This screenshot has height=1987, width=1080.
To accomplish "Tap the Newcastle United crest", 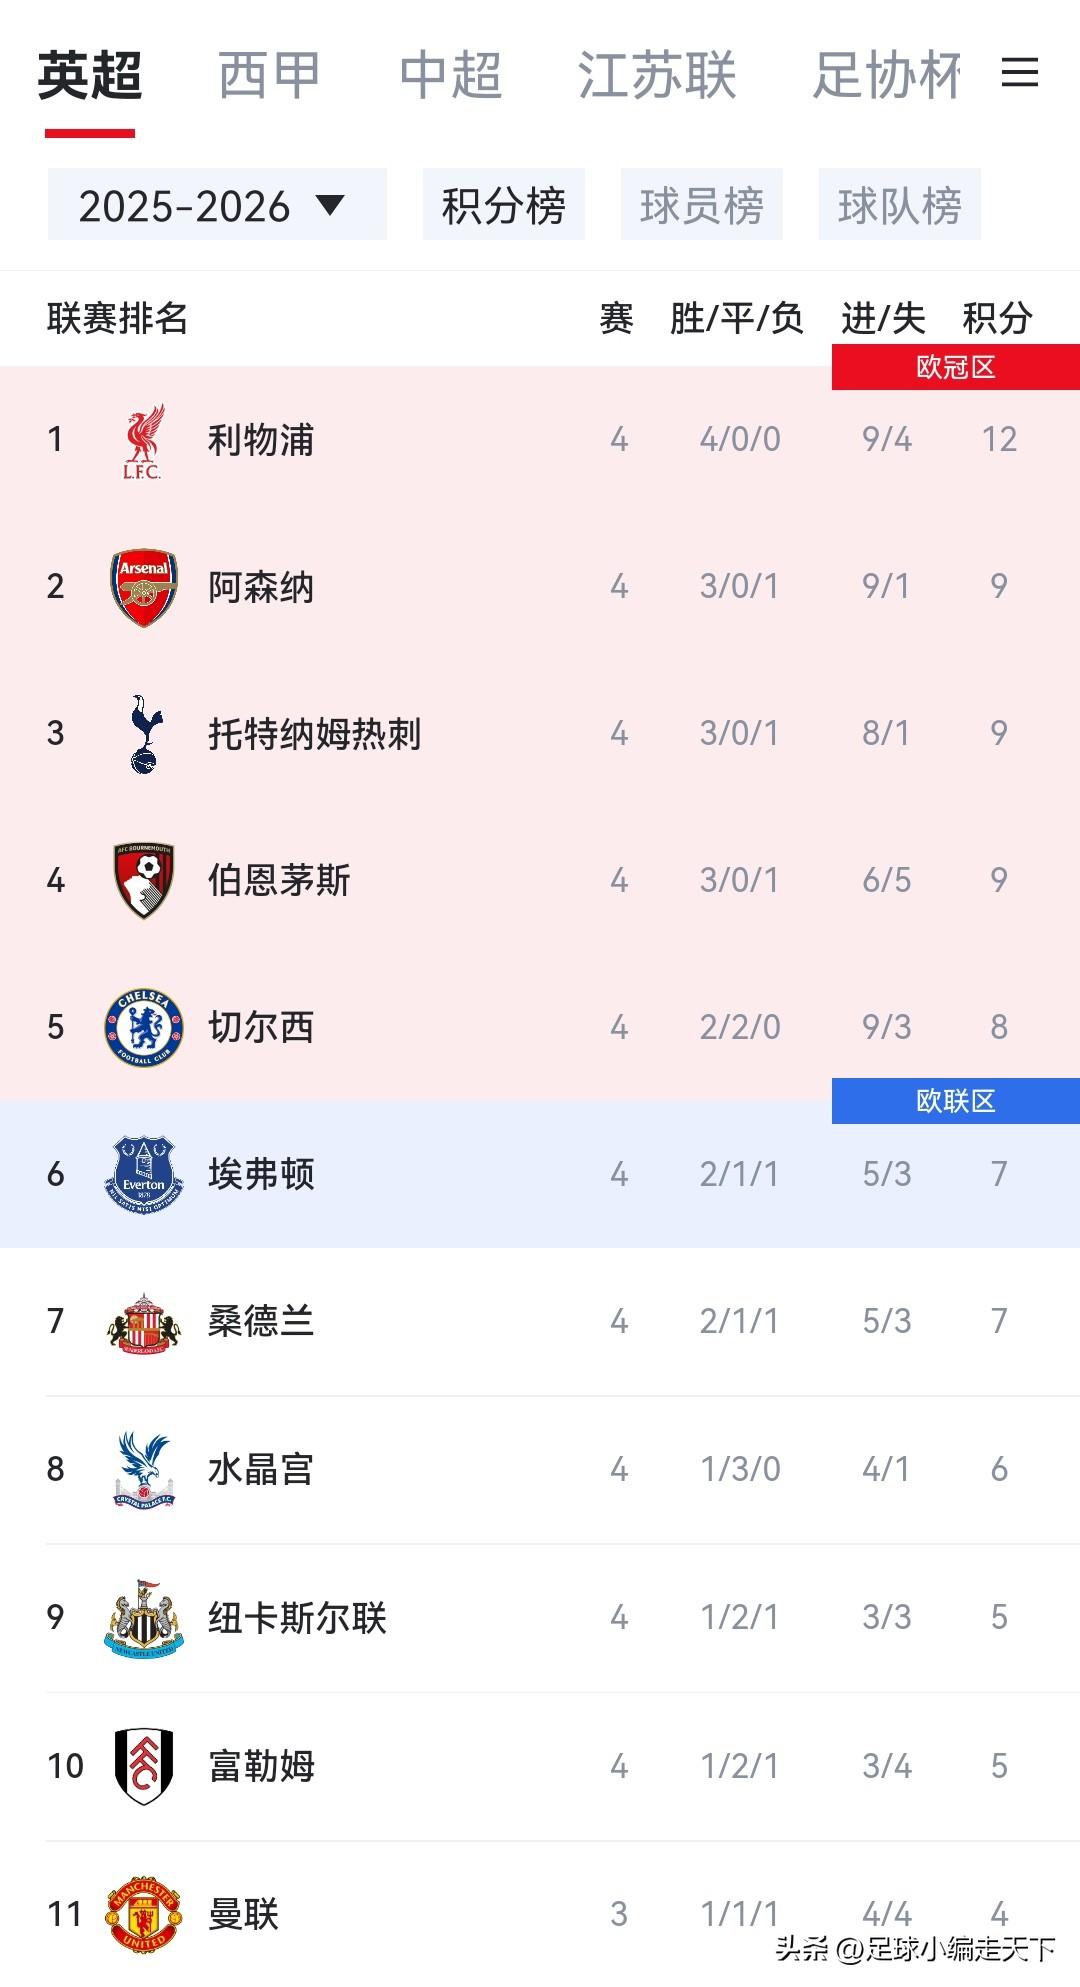I will point(144,1617).
